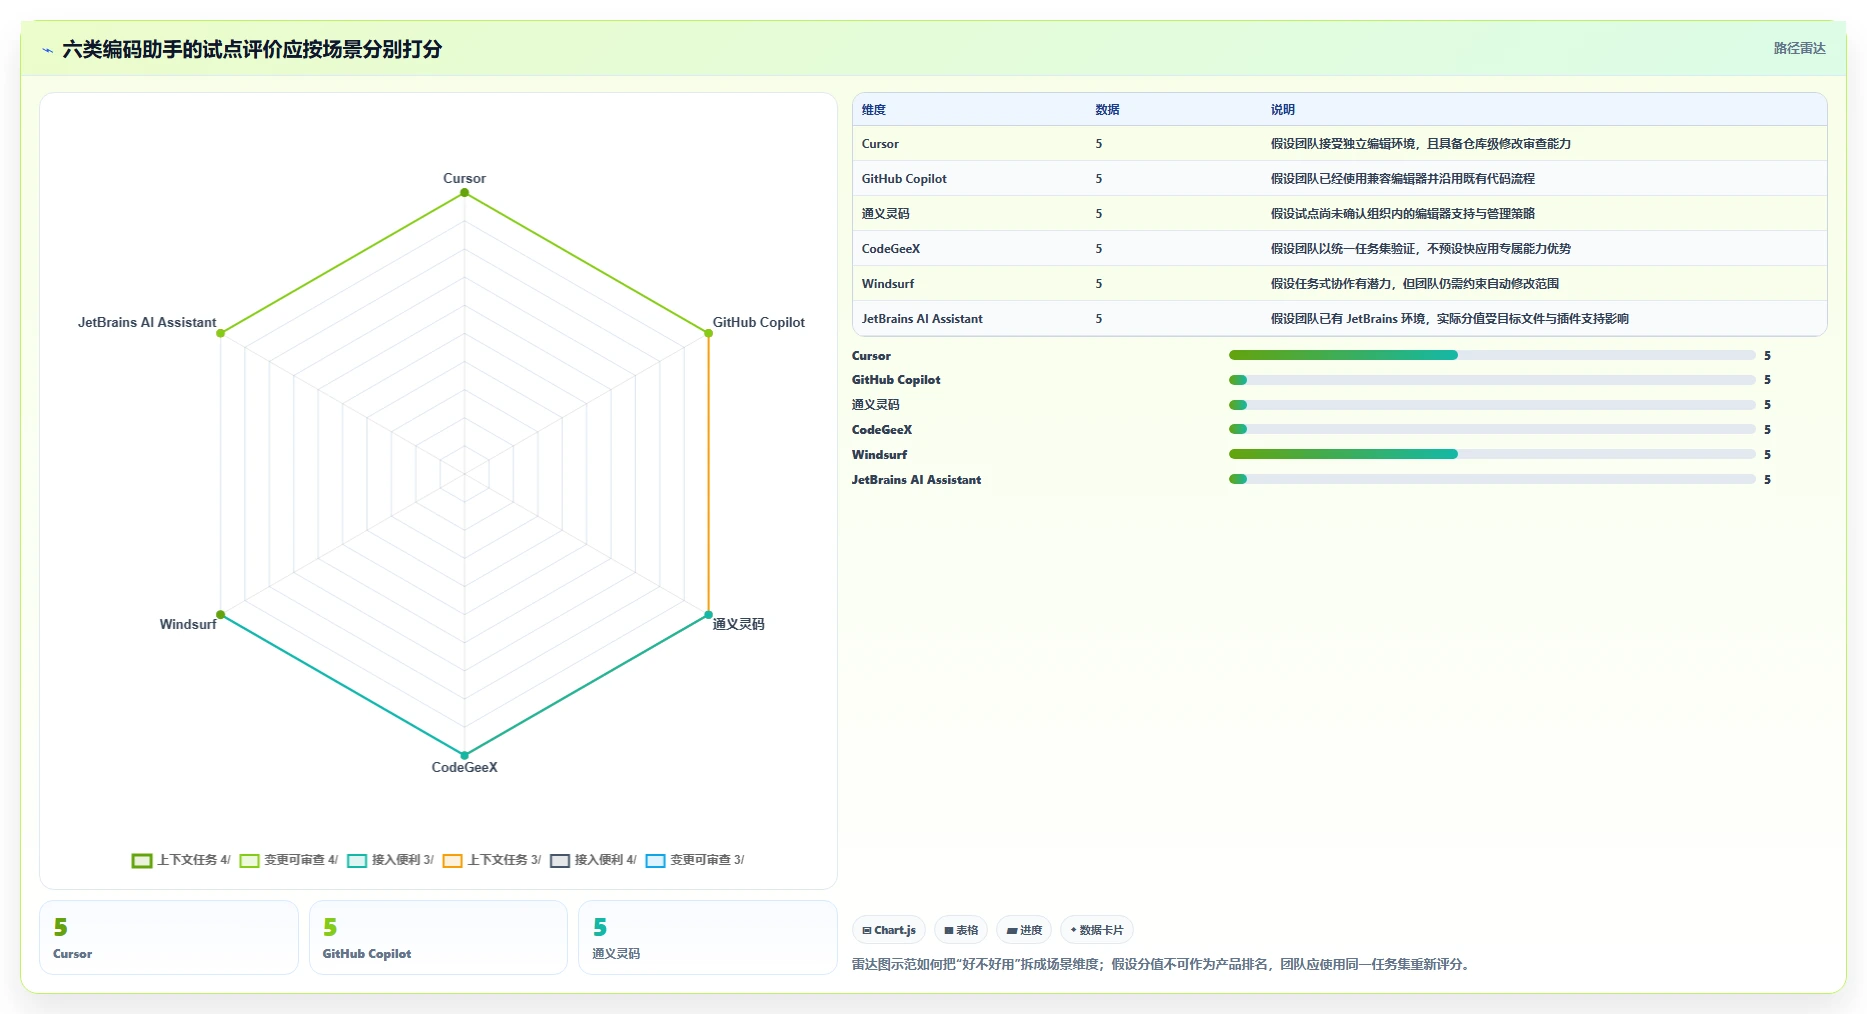1867x1014 pixels.
Task: Click the footer note starting with 雷达图示范
Action: (x=1162, y=965)
